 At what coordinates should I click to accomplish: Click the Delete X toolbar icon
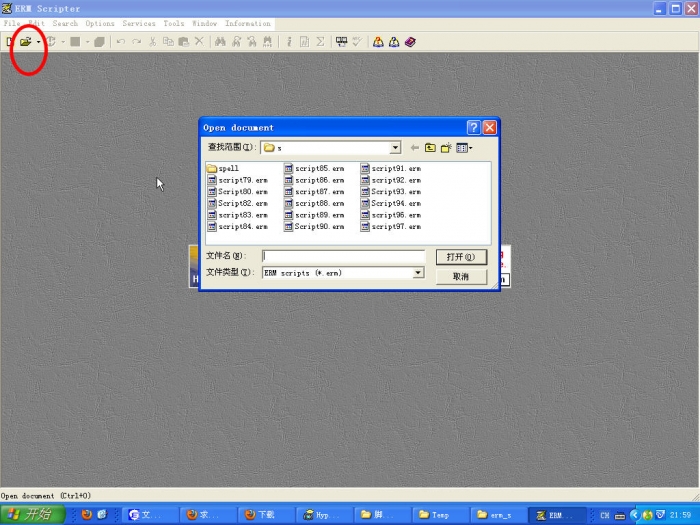click(x=199, y=42)
